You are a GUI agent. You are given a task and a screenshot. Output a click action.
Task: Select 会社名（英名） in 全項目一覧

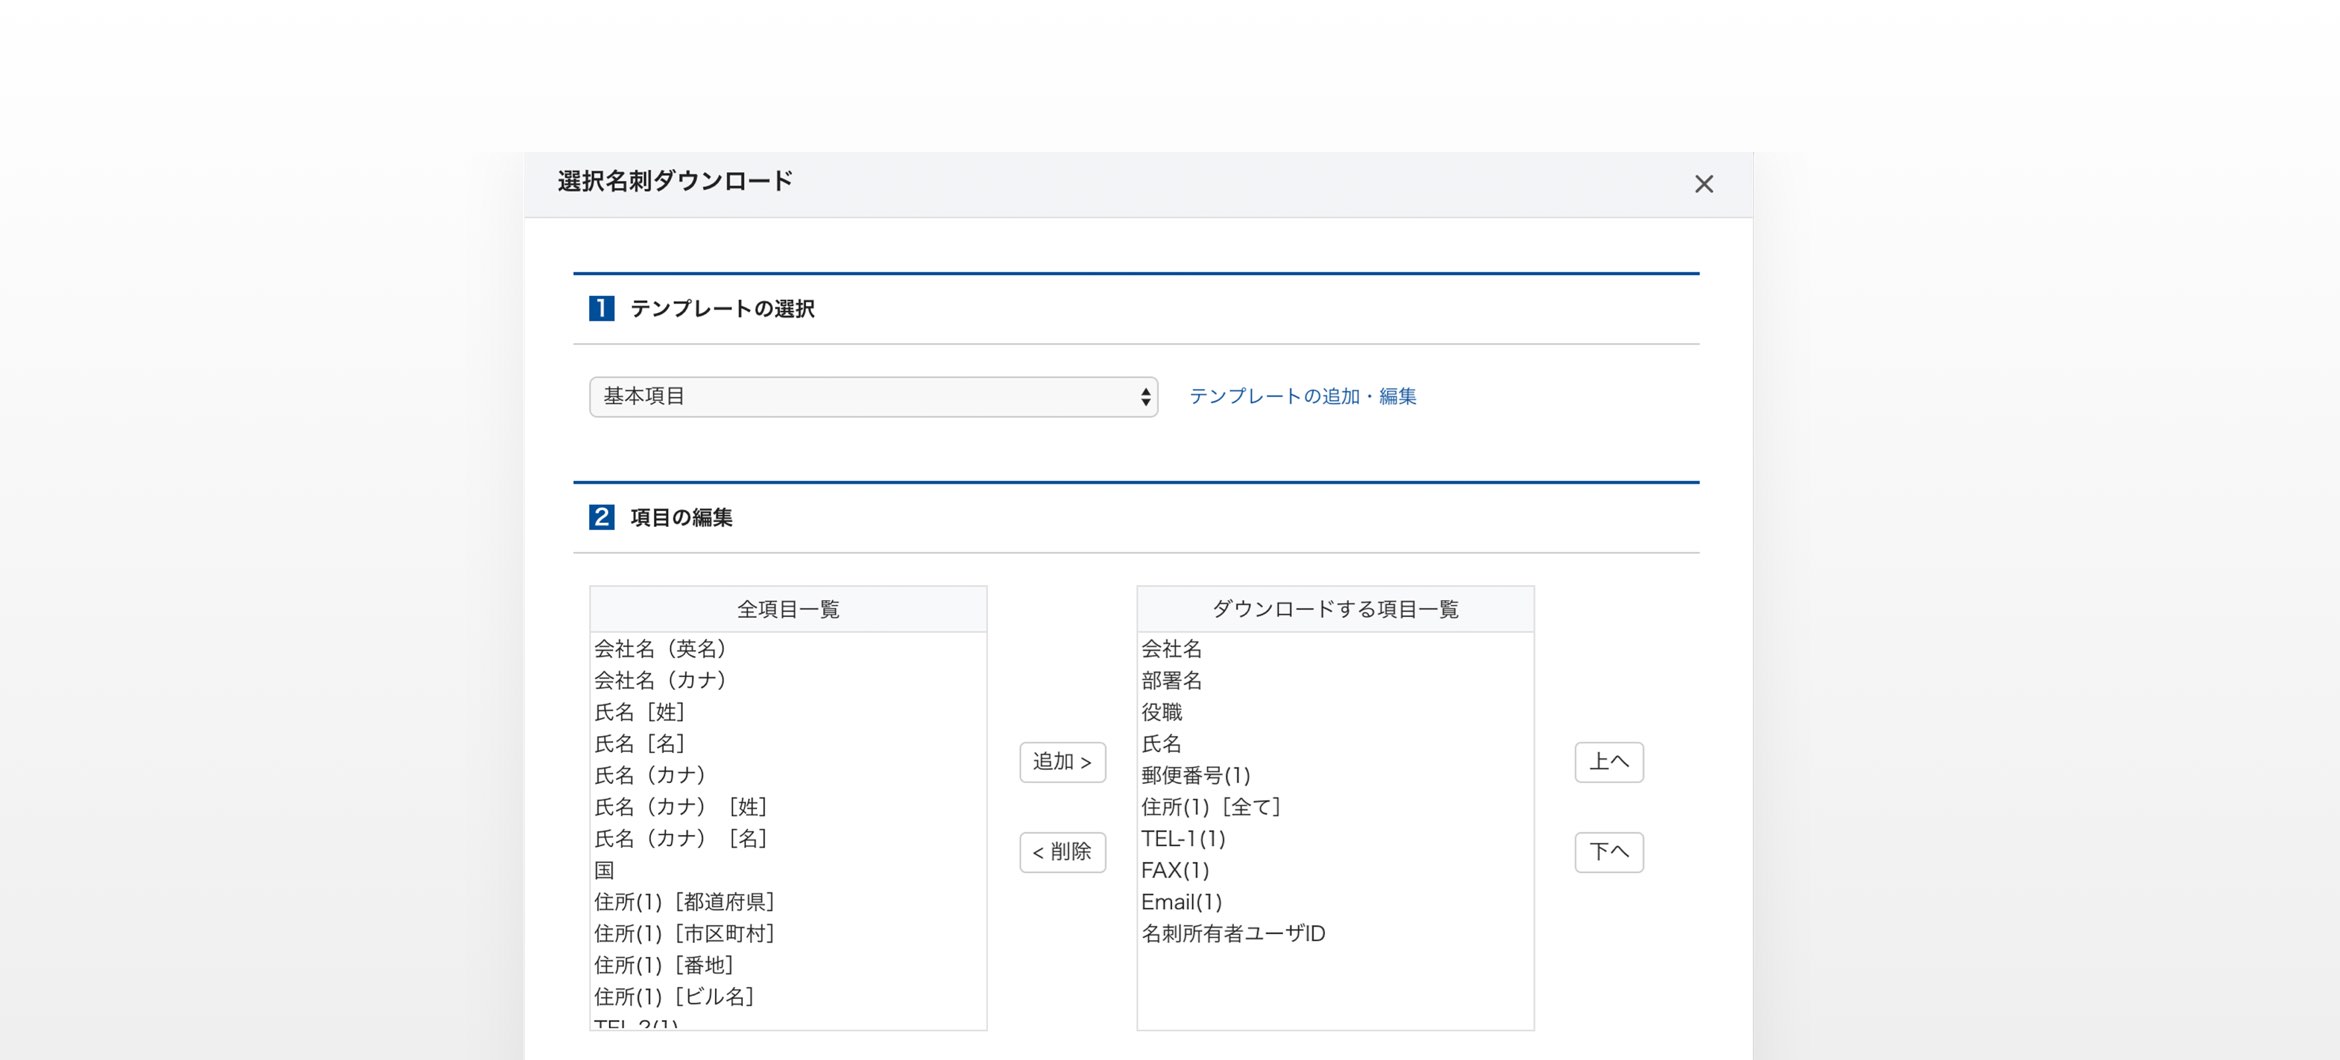(788, 649)
